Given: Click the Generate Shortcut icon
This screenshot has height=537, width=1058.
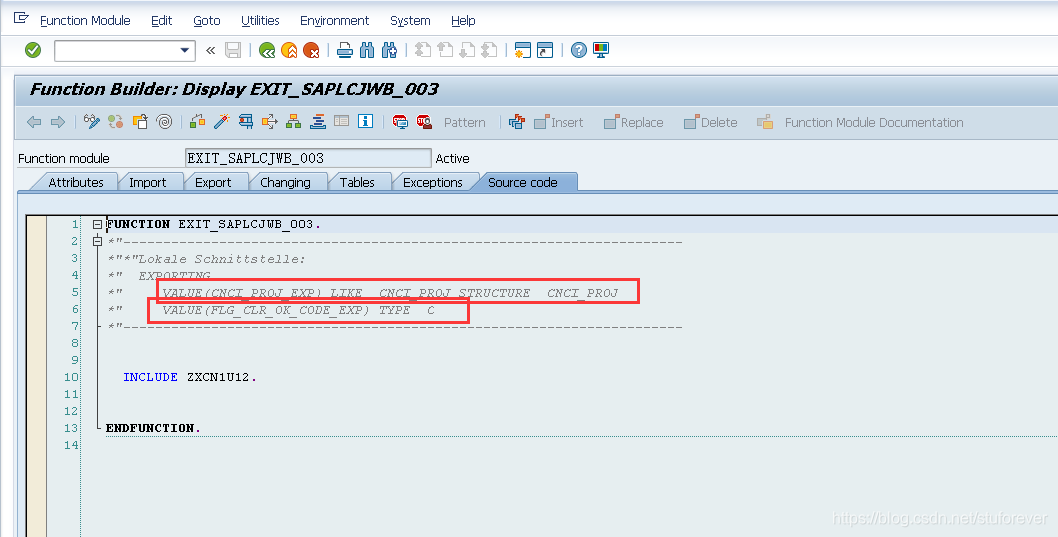Looking at the screenshot, I should tap(545, 50).
